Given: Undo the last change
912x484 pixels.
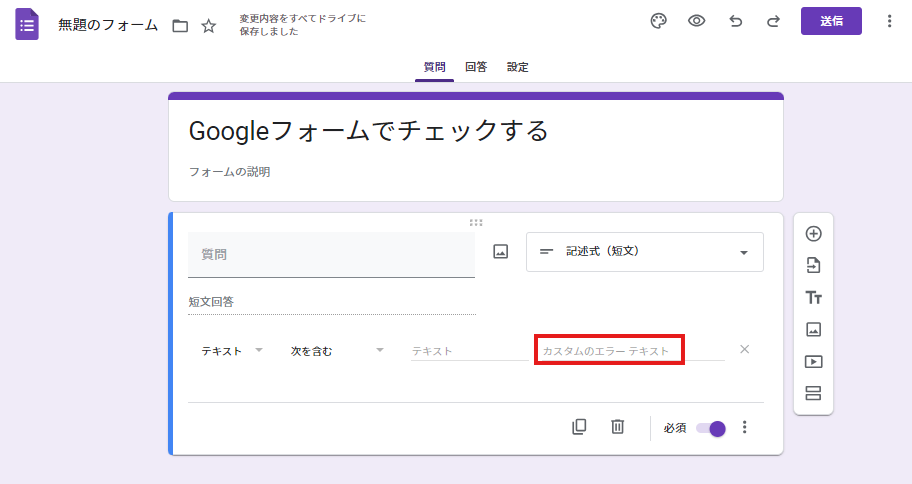Looking at the screenshot, I should click(736, 22).
